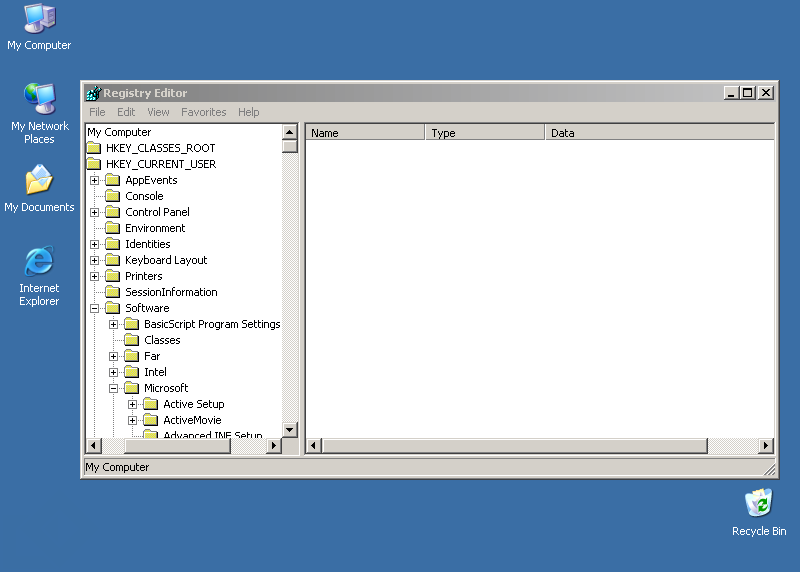The image size is (800, 572).
Task: Collapse the Software key
Action: (94, 308)
